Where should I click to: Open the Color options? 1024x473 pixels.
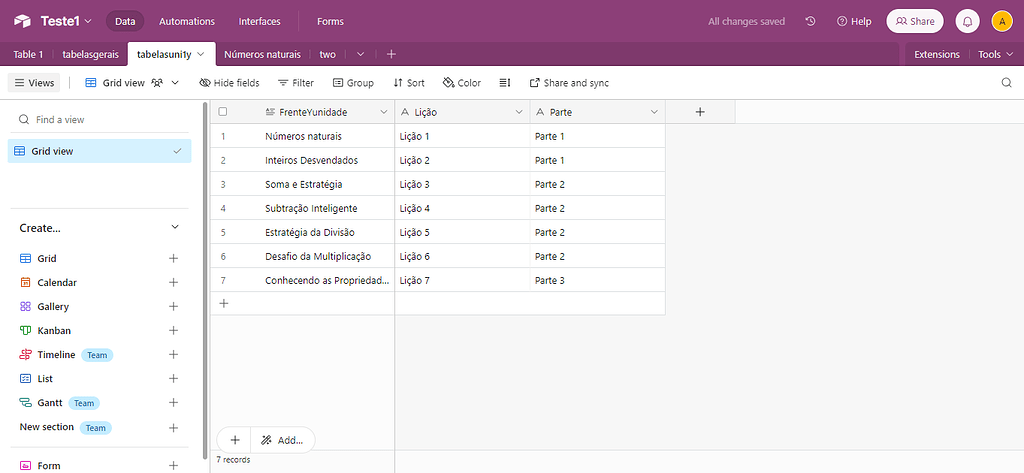coord(462,83)
